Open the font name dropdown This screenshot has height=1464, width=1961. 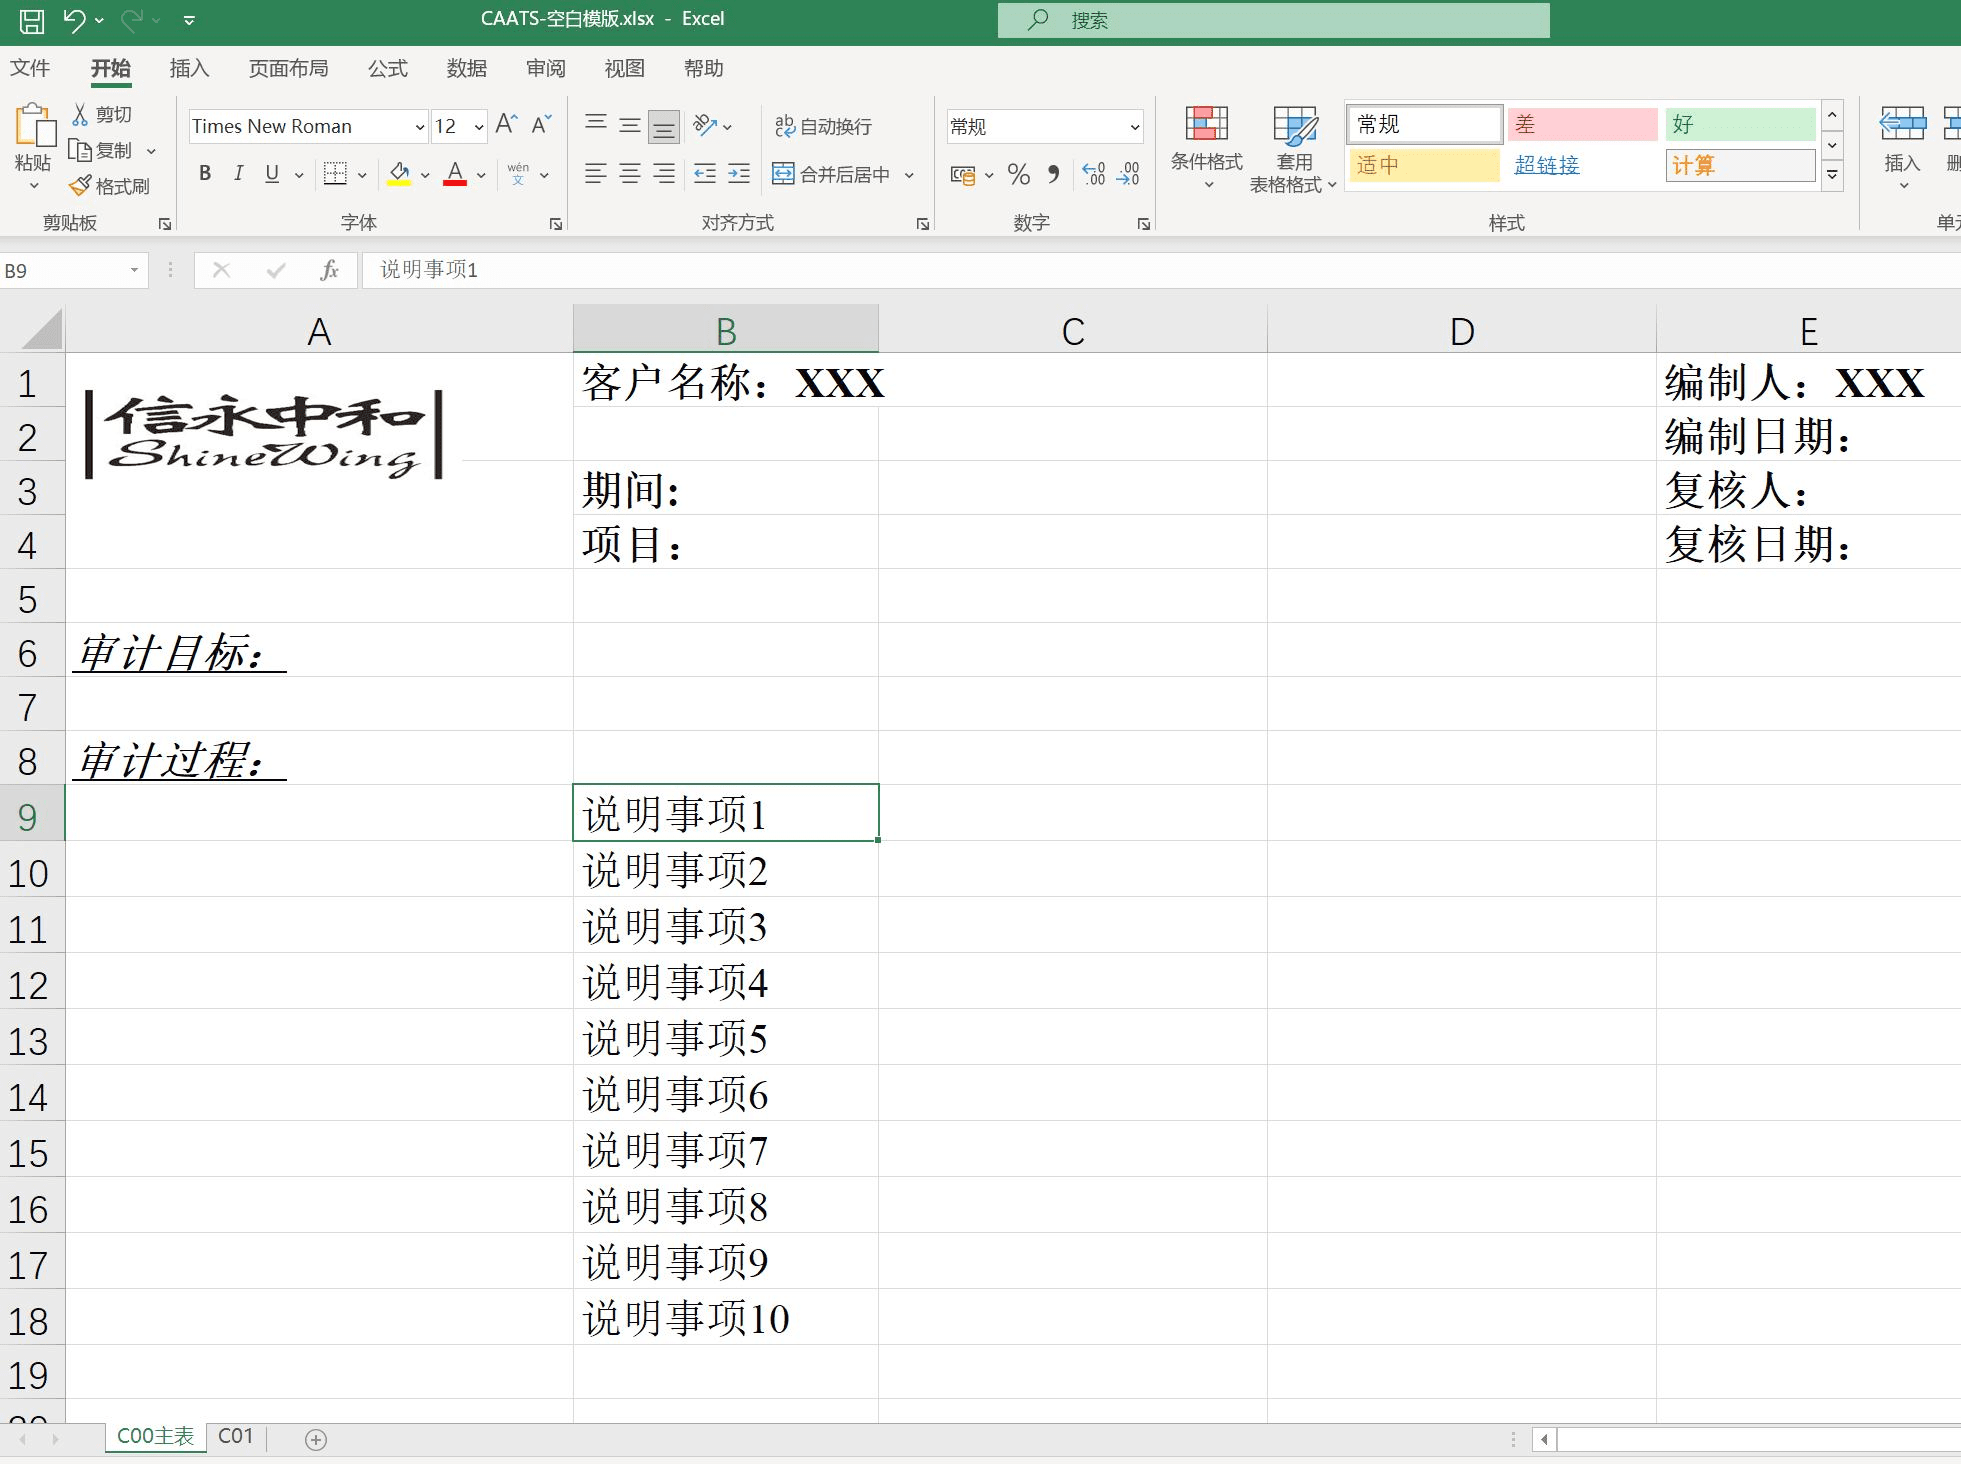[420, 126]
